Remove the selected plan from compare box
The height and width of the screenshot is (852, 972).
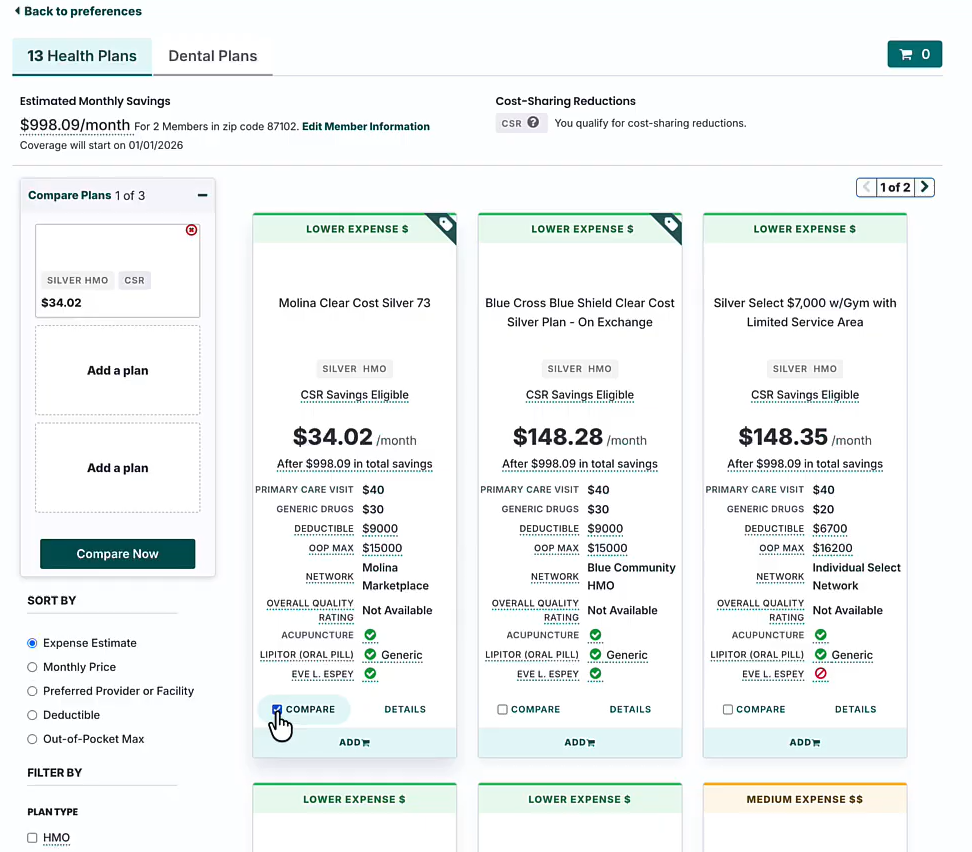(x=191, y=230)
